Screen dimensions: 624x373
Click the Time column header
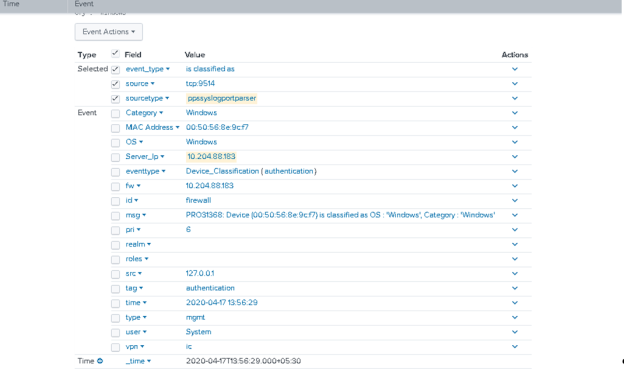(11, 4)
